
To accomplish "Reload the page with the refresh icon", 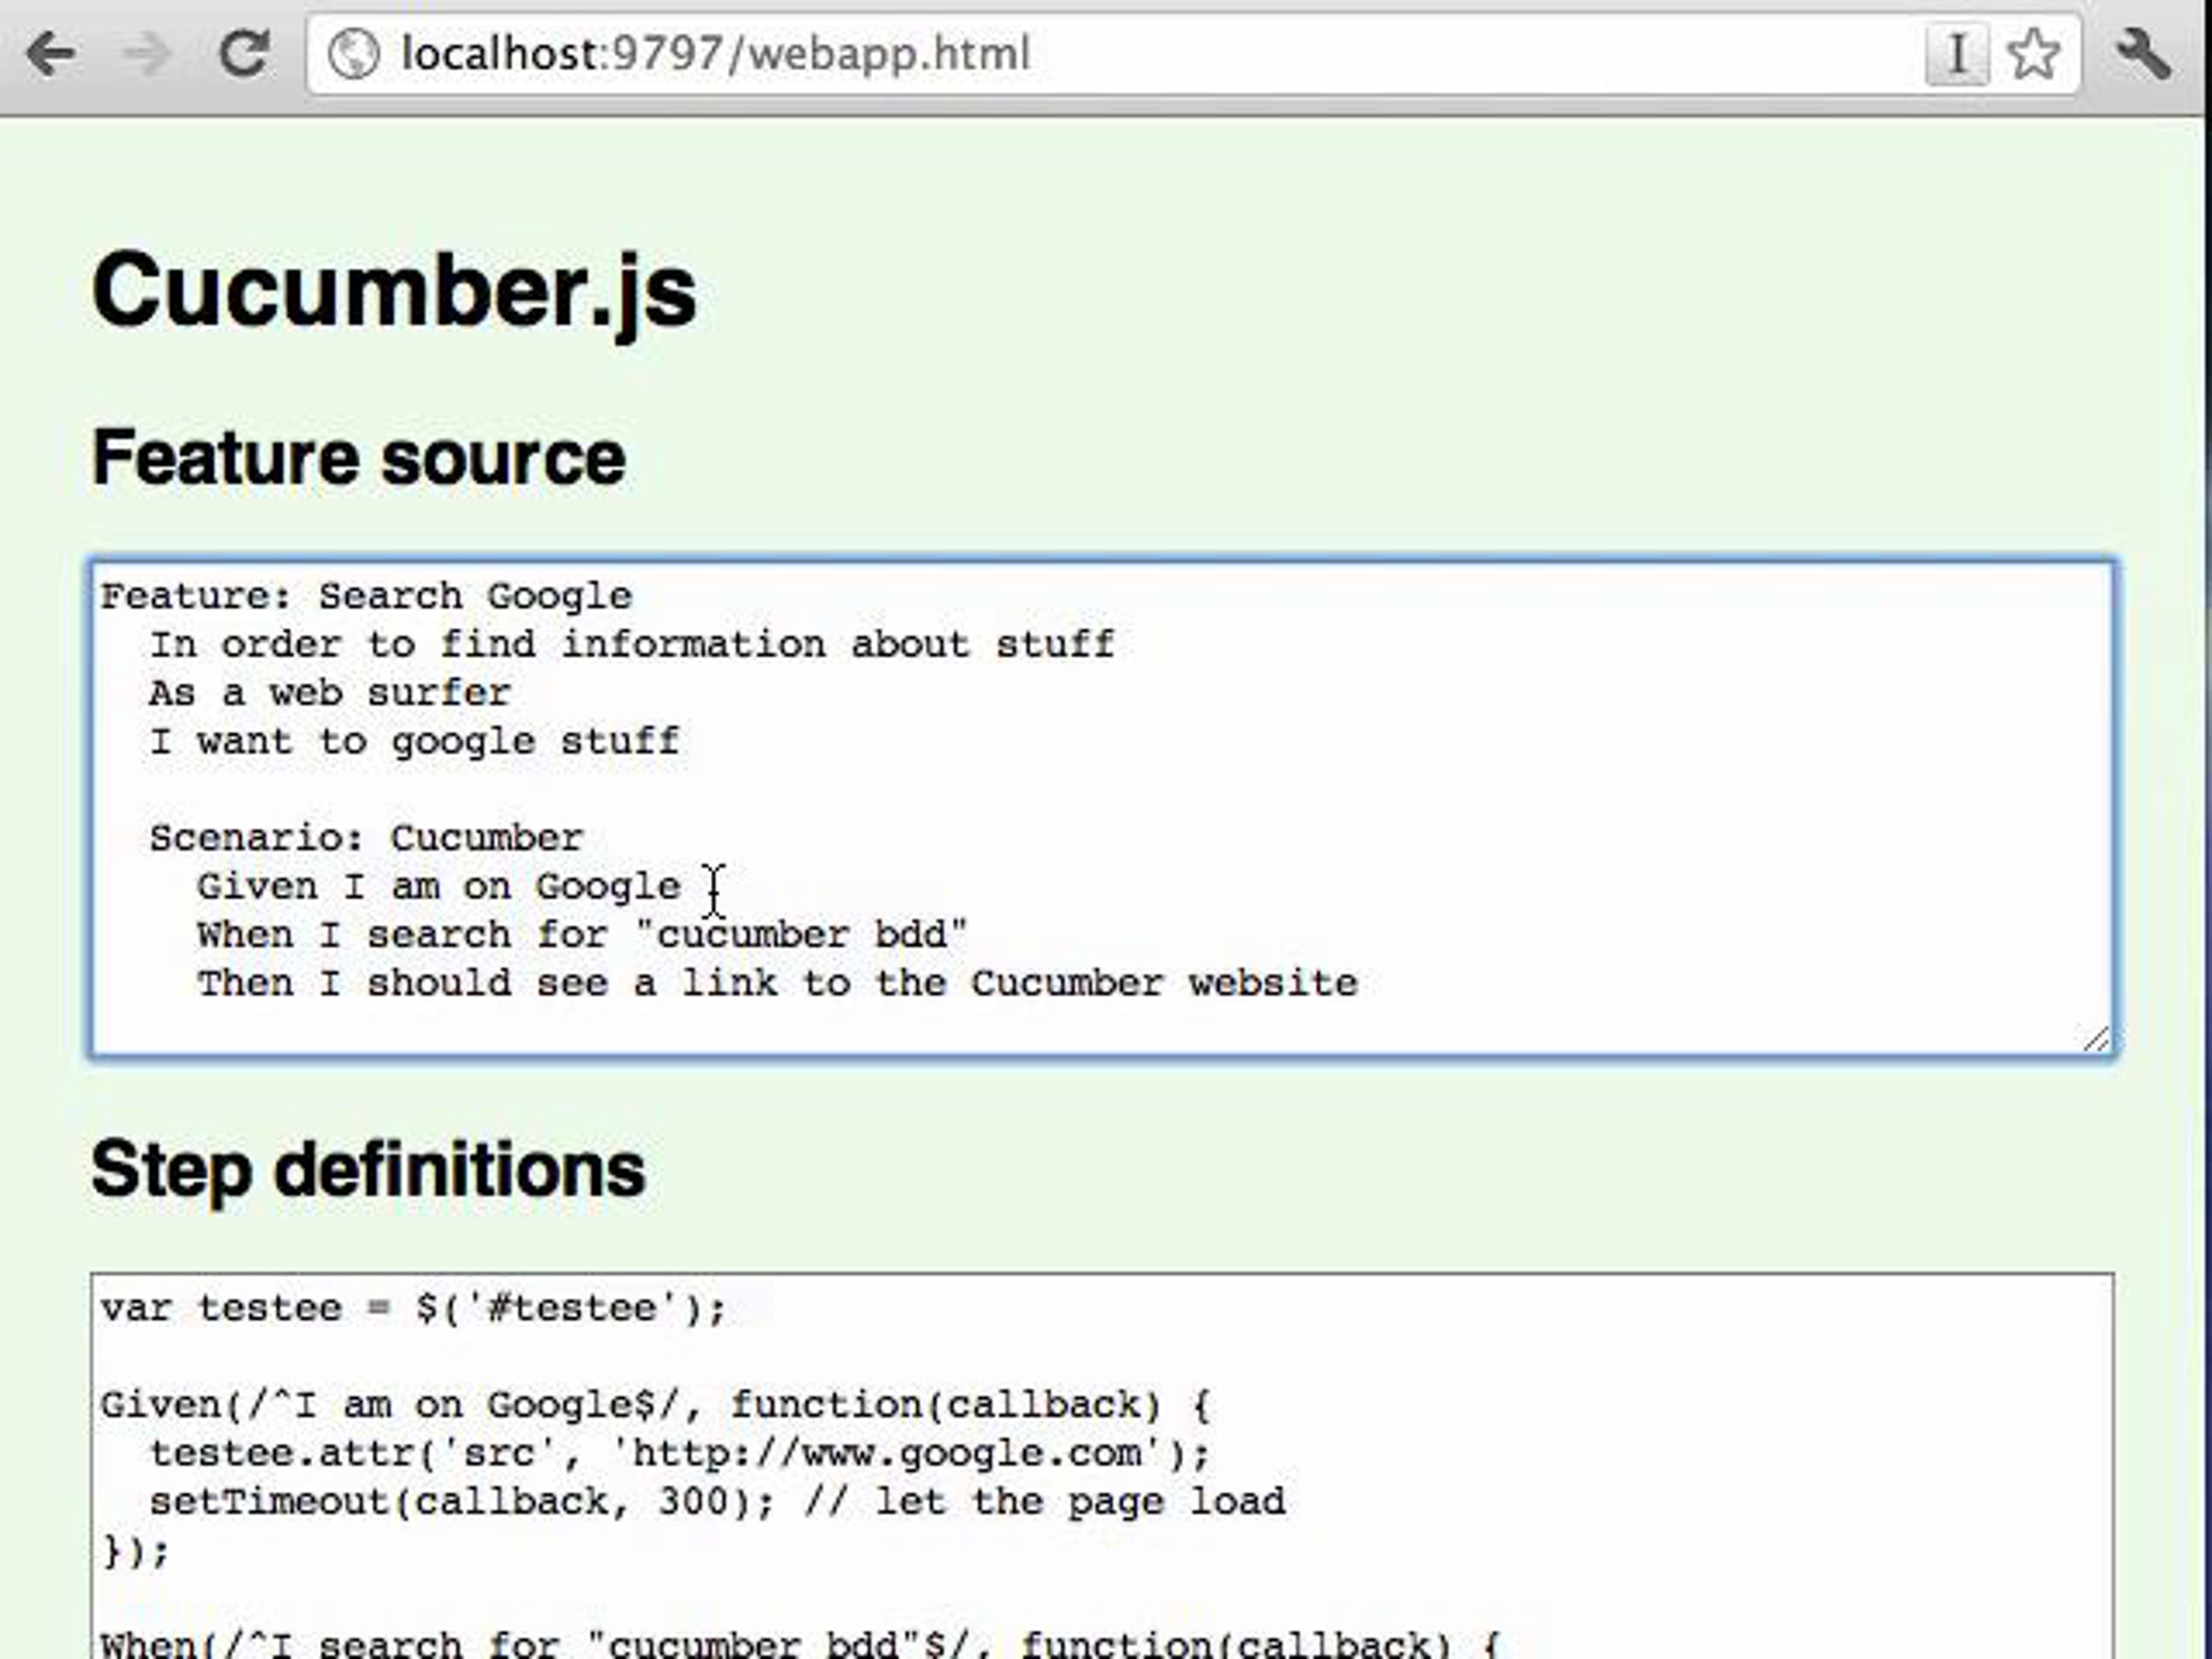I will click(x=243, y=54).
